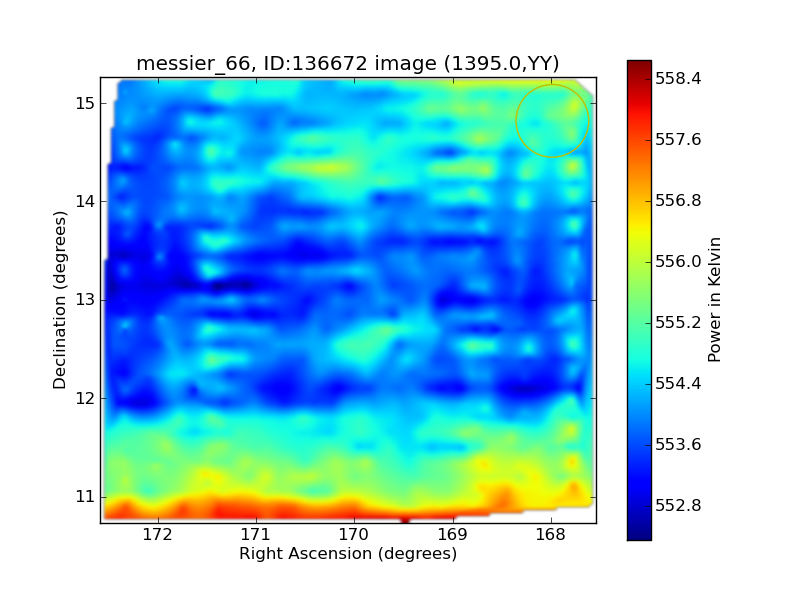Click the 'Power in Kelvin' colorbar label

coord(714,300)
